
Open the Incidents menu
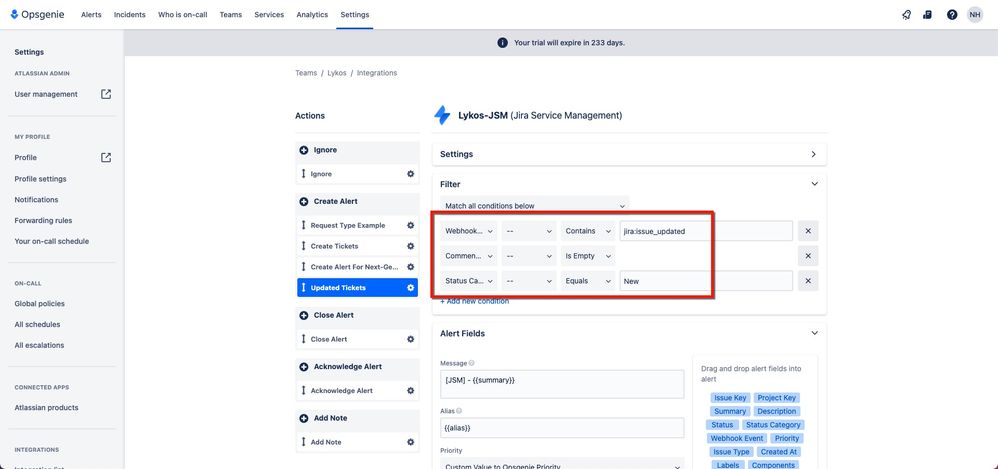[x=130, y=15]
